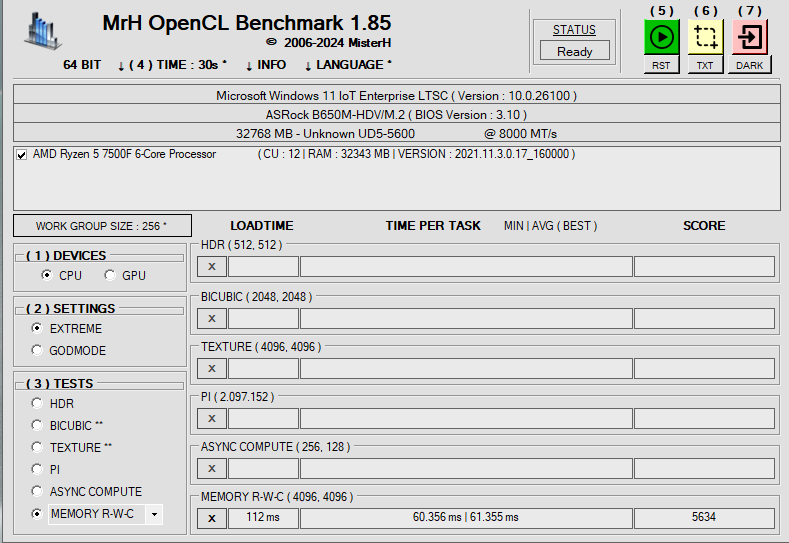Click the 60.356 ms | 61.355 ms result

pyautogui.click(x=466, y=518)
